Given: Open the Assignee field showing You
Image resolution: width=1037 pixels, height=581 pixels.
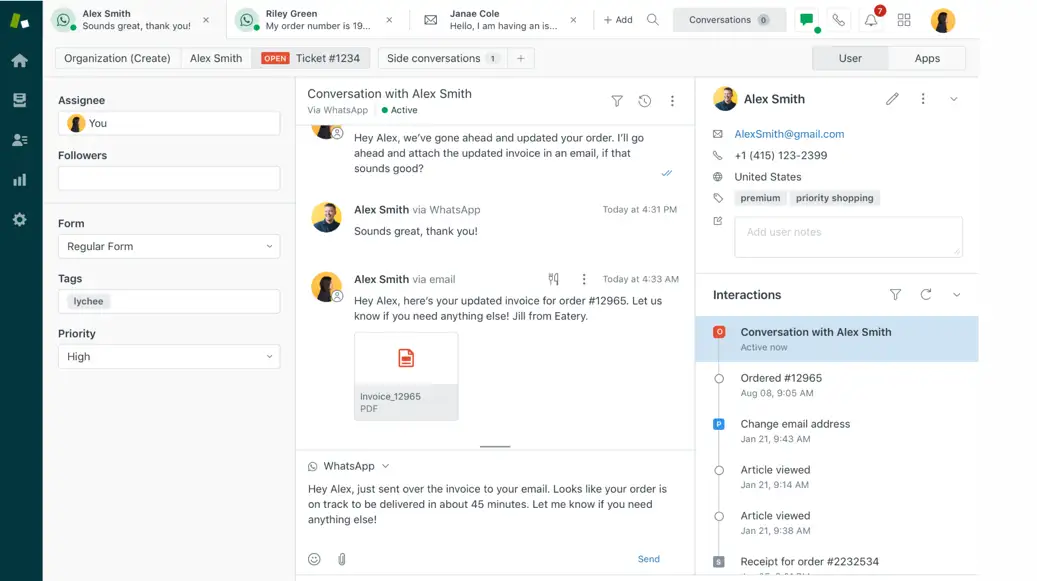Looking at the screenshot, I should tap(169, 124).
